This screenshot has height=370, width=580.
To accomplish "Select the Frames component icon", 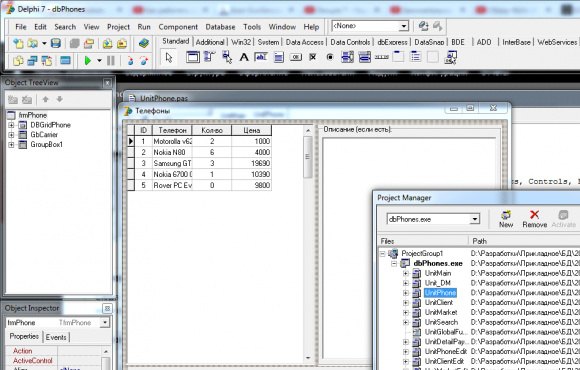I will (193, 57).
